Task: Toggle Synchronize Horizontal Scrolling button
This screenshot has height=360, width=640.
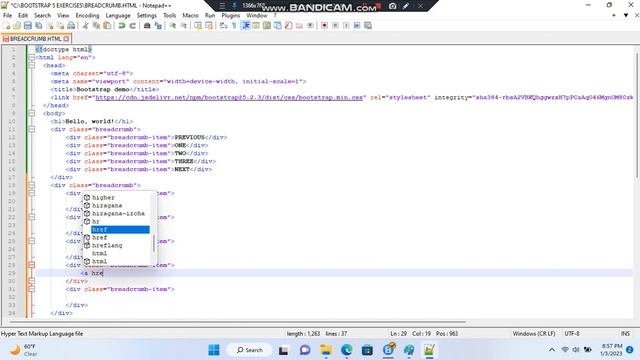Action: (x=209, y=25)
